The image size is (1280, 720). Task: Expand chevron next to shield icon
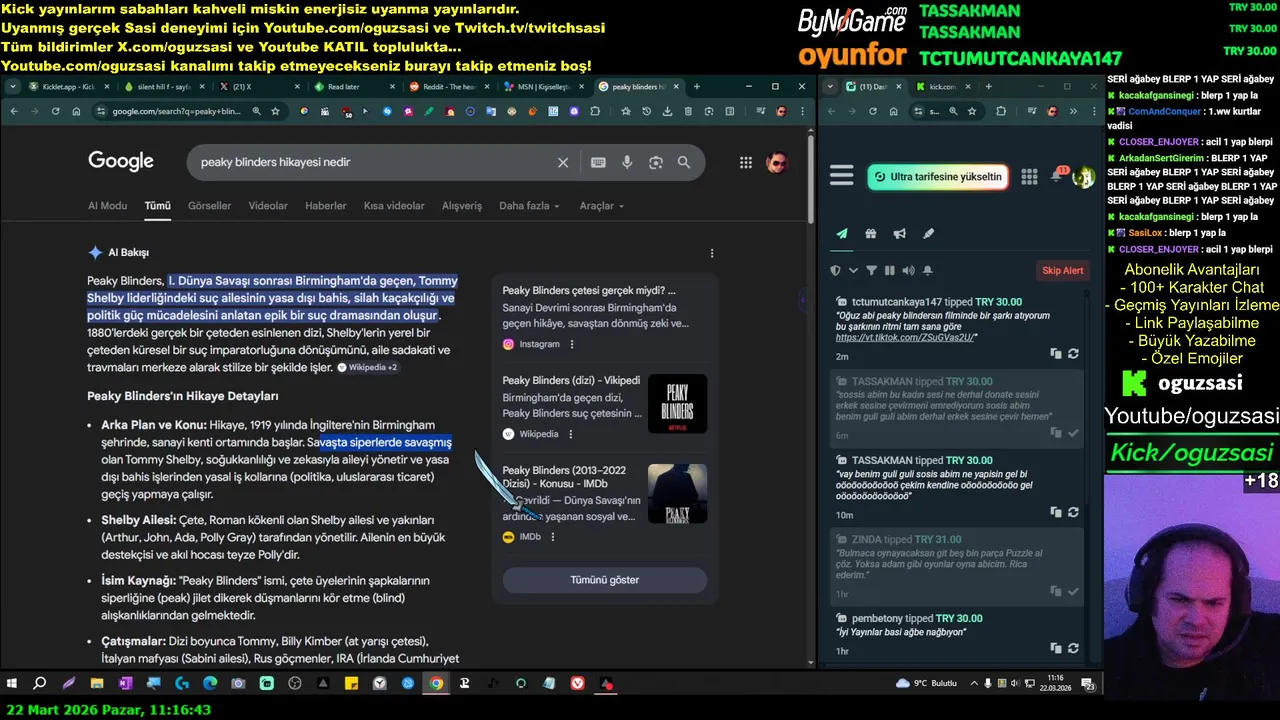pyautogui.click(x=853, y=270)
